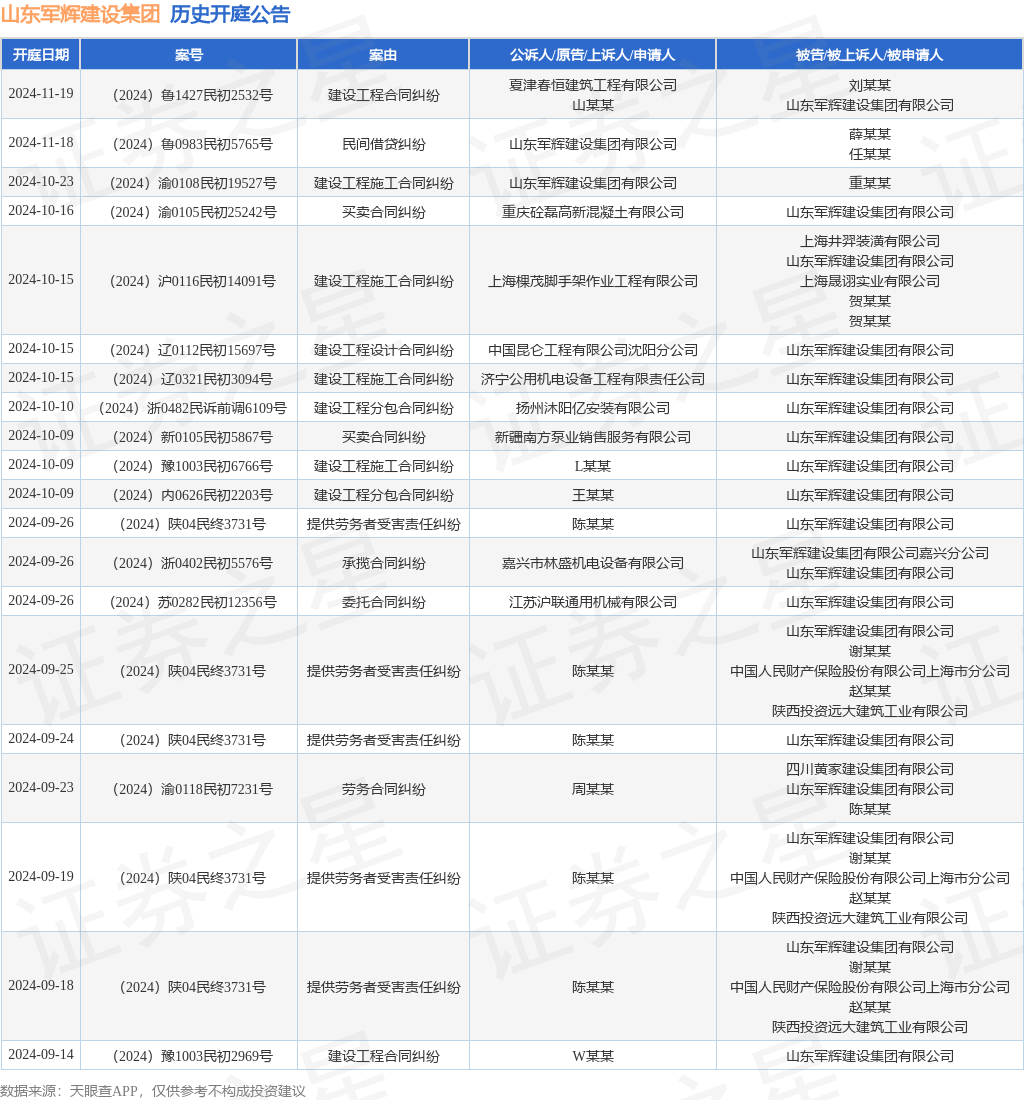Click the date 2024-09-18
The image size is (1024, 1100).
41,985
